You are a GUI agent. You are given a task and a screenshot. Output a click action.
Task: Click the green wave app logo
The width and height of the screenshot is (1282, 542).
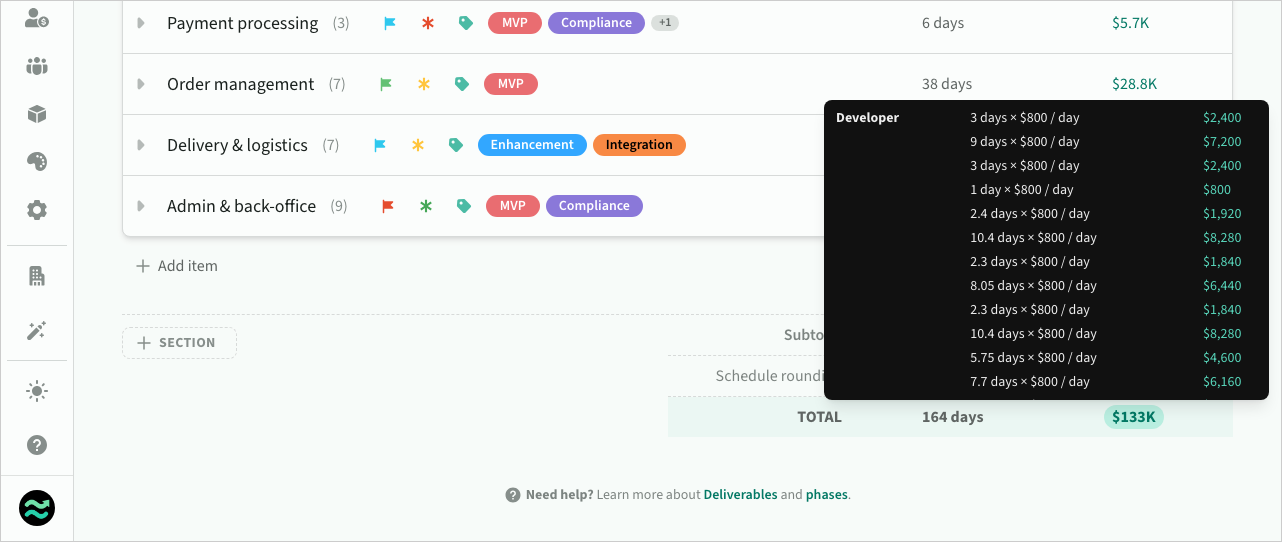pos(37,509)
